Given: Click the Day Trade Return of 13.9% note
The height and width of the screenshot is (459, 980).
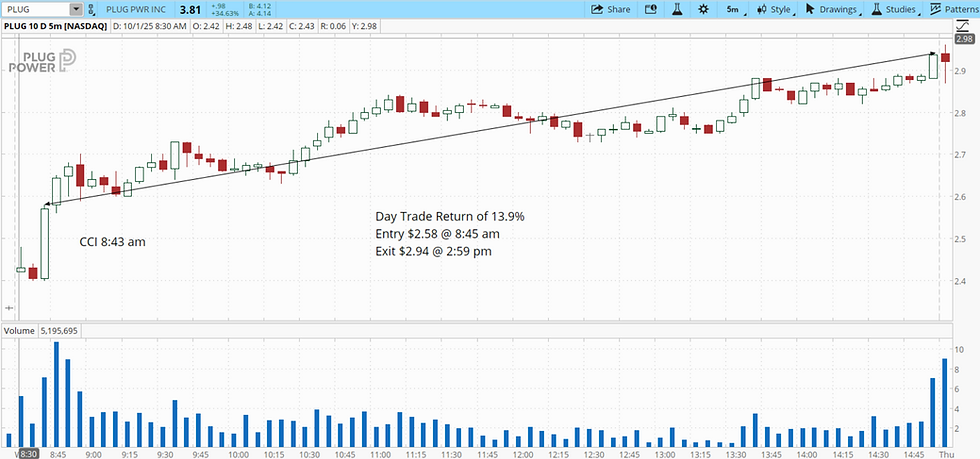Looking at the screenshot, I should pyautogui.click(x=449, y=216).
